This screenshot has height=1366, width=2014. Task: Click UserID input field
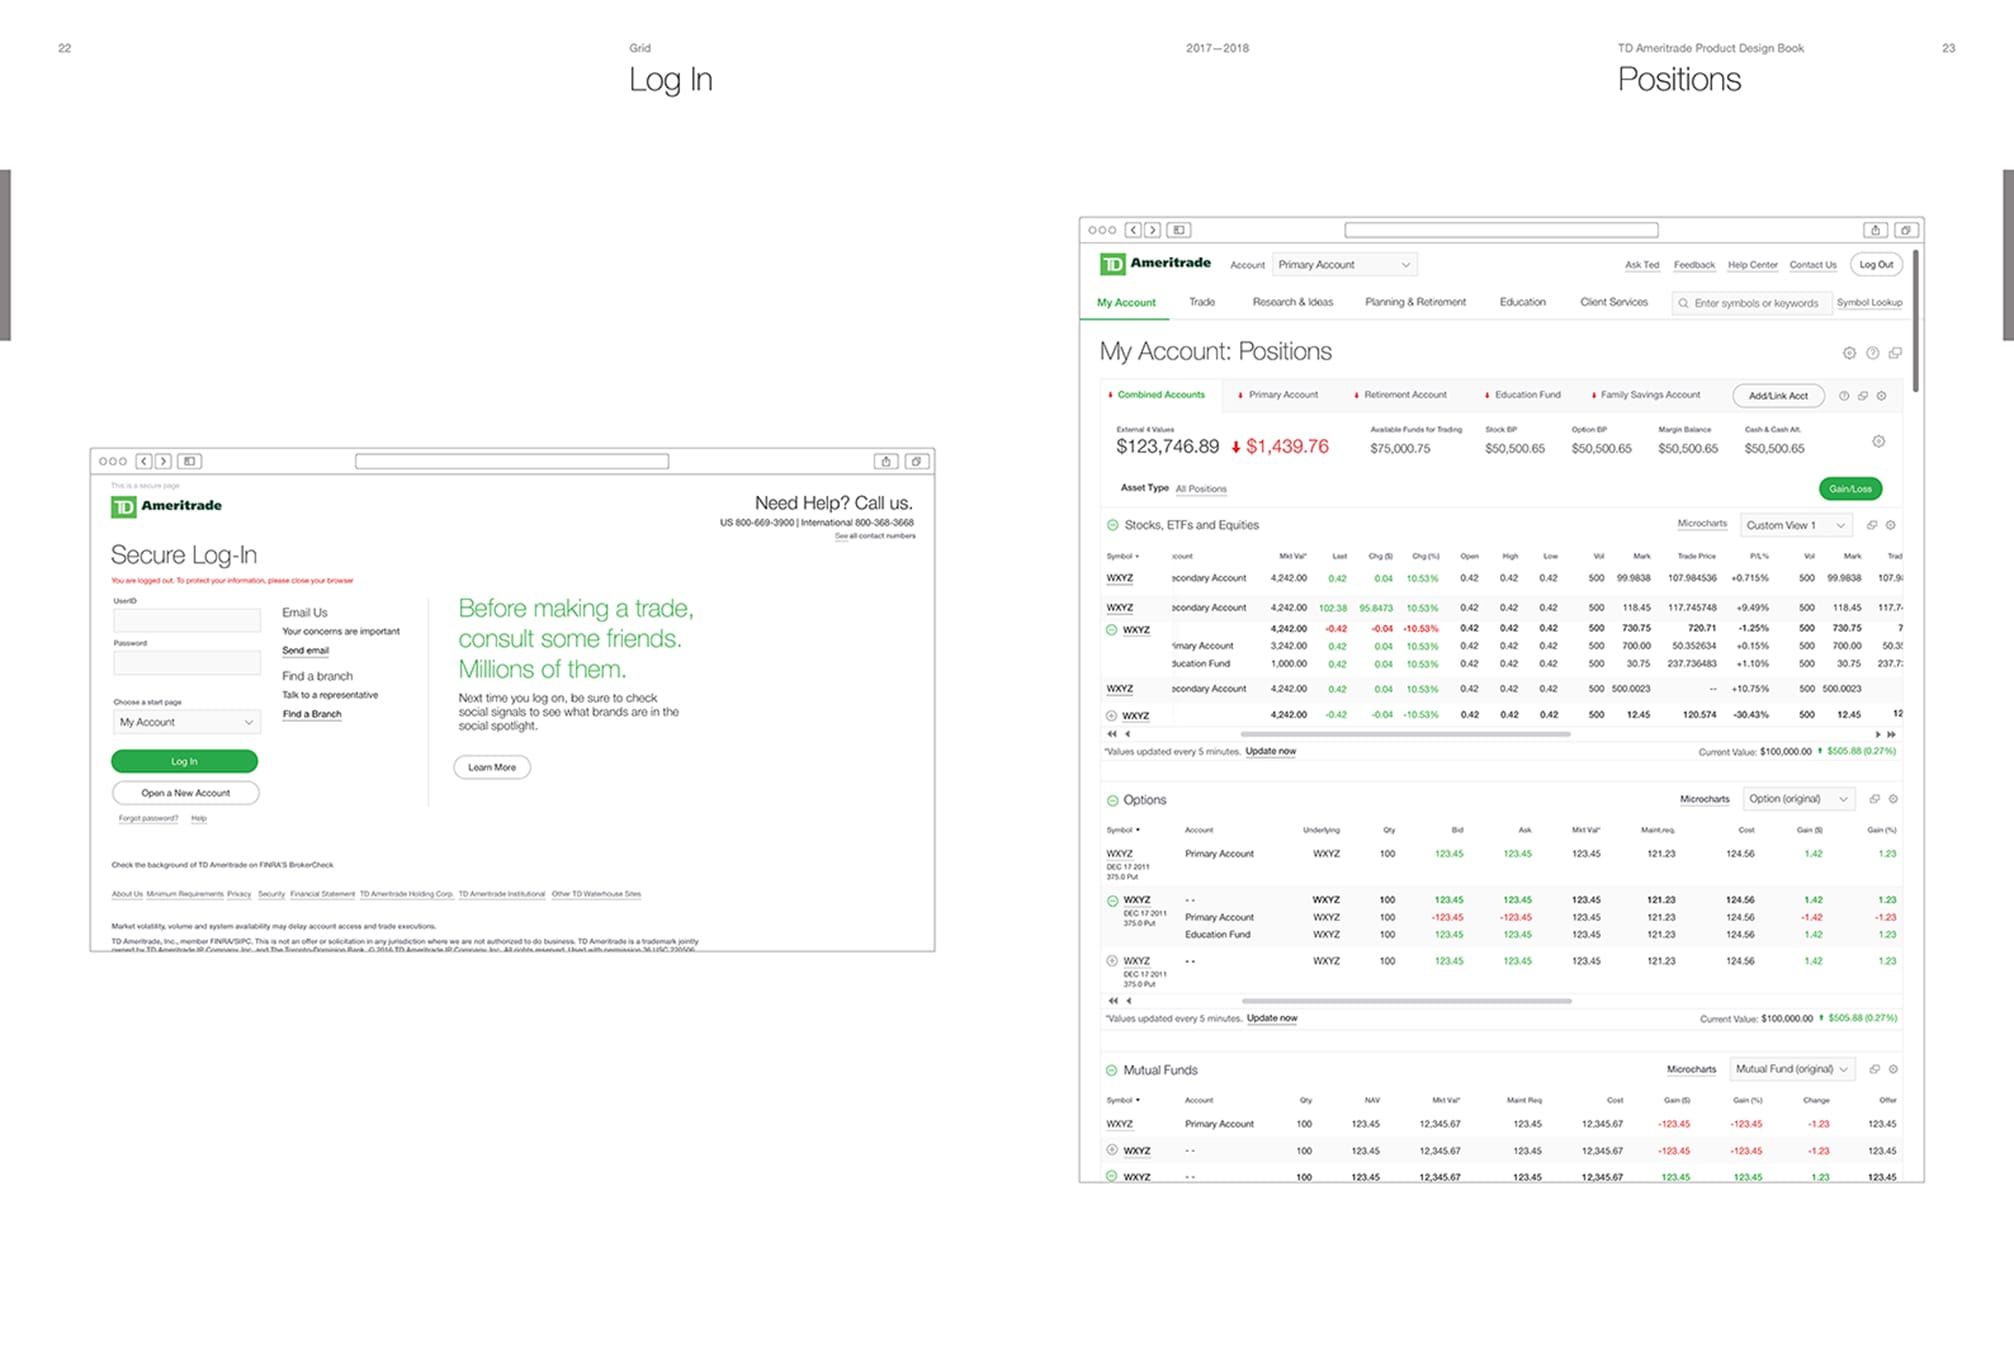pos(187,620)
